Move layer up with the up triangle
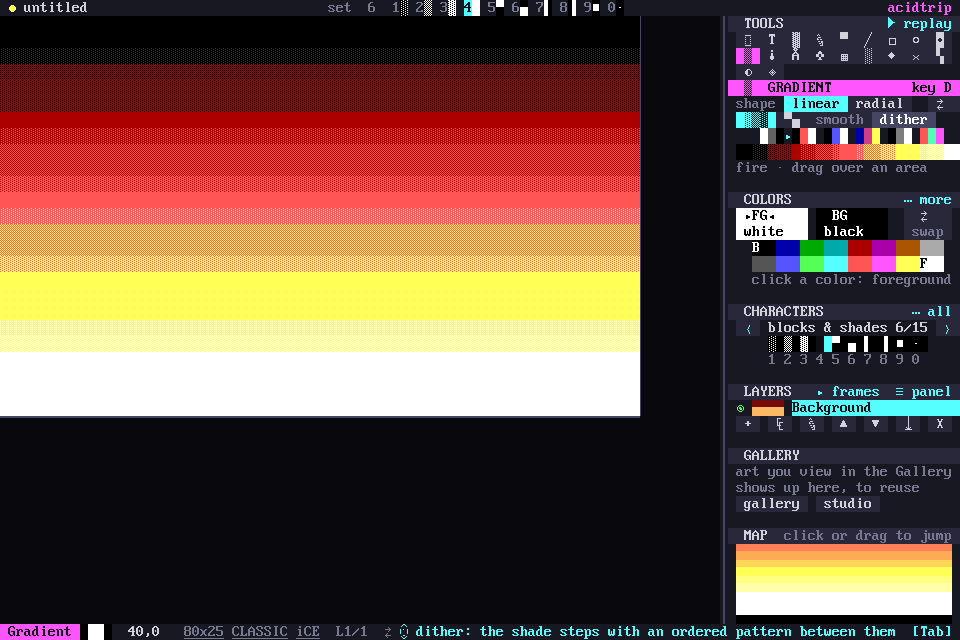Image resolution: width=960 pixels, height=640 pixels. click(x=844, y=424)
